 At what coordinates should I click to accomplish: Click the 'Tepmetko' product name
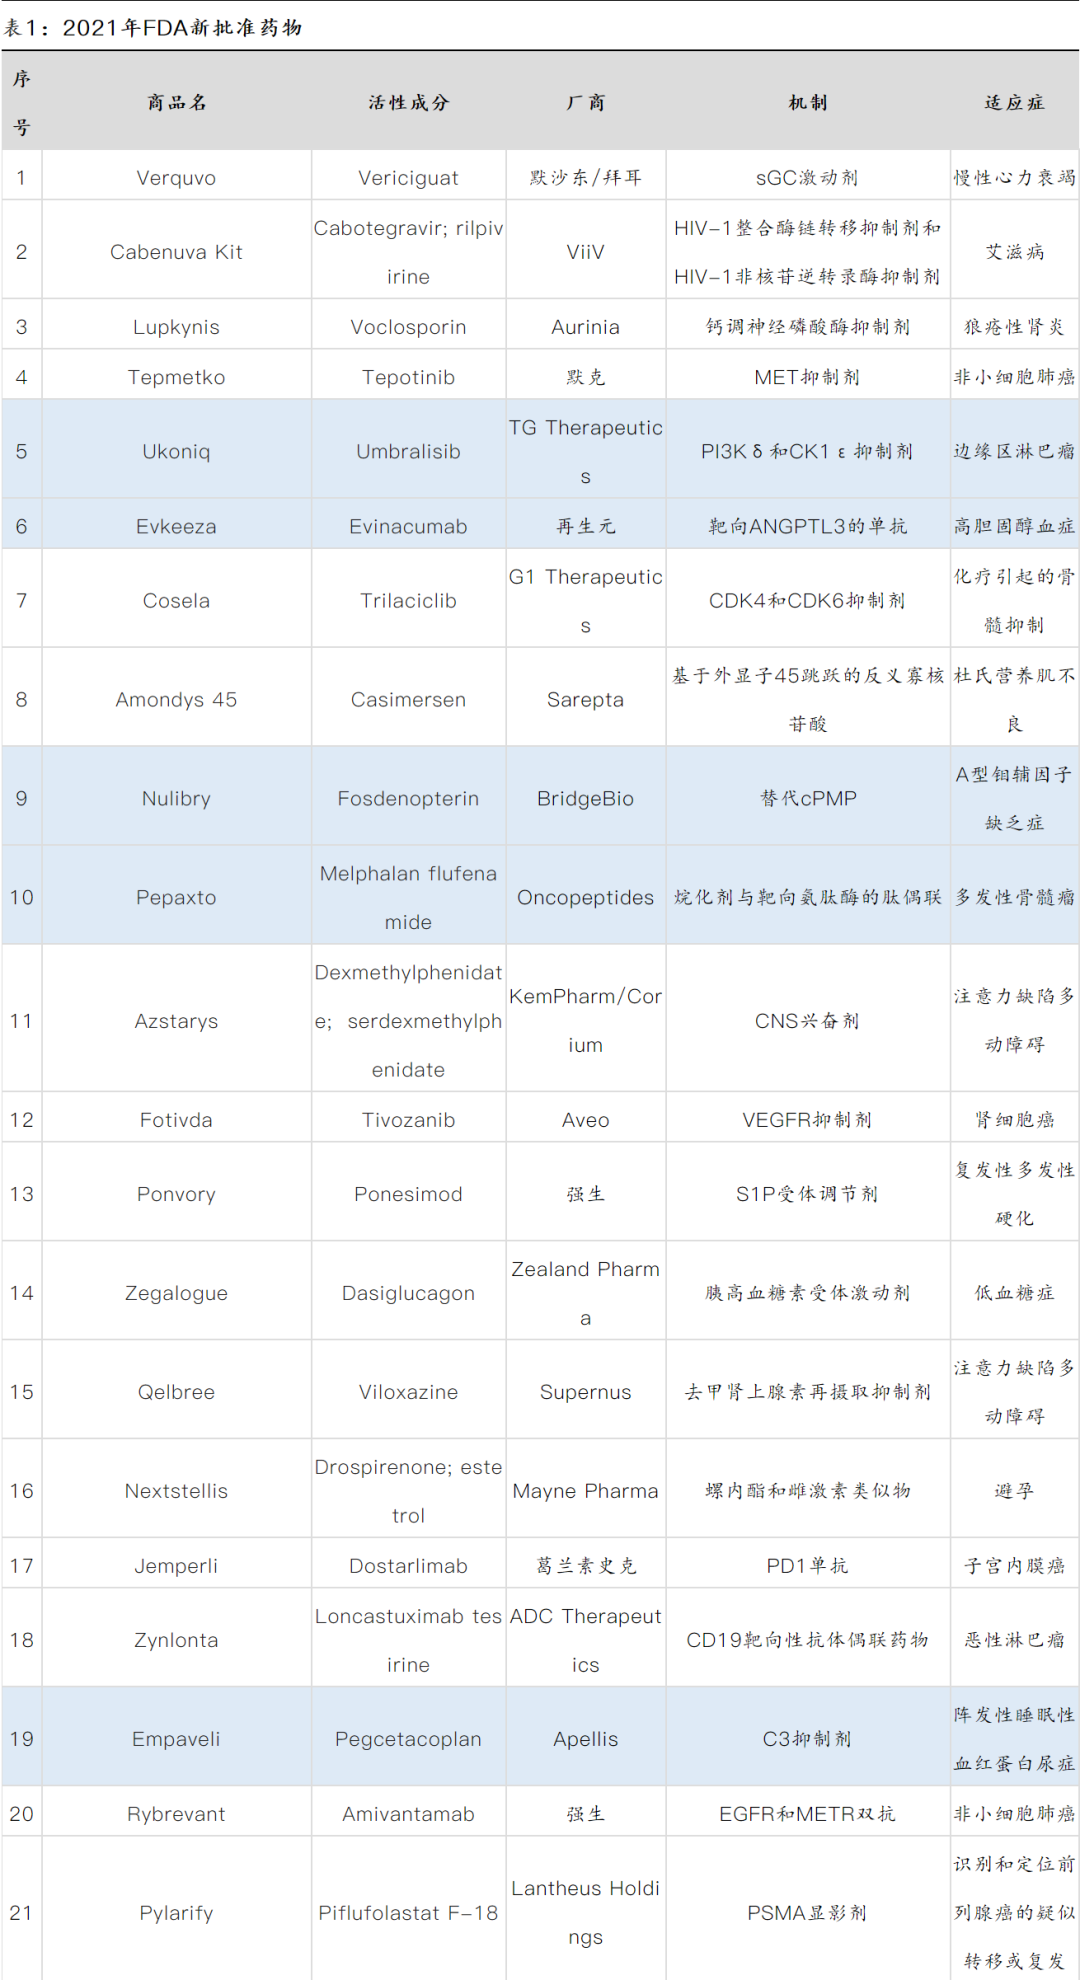click(x=176, y=377)
